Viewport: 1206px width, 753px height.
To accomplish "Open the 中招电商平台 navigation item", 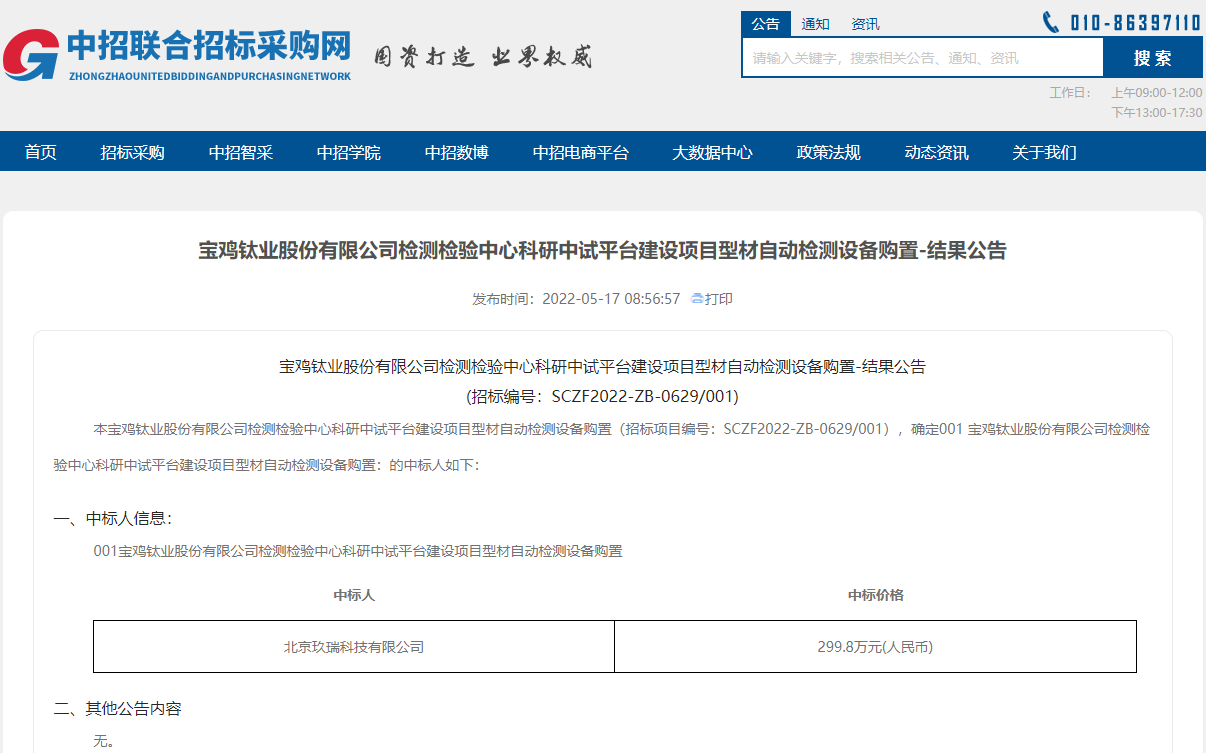I will [580, 152].
